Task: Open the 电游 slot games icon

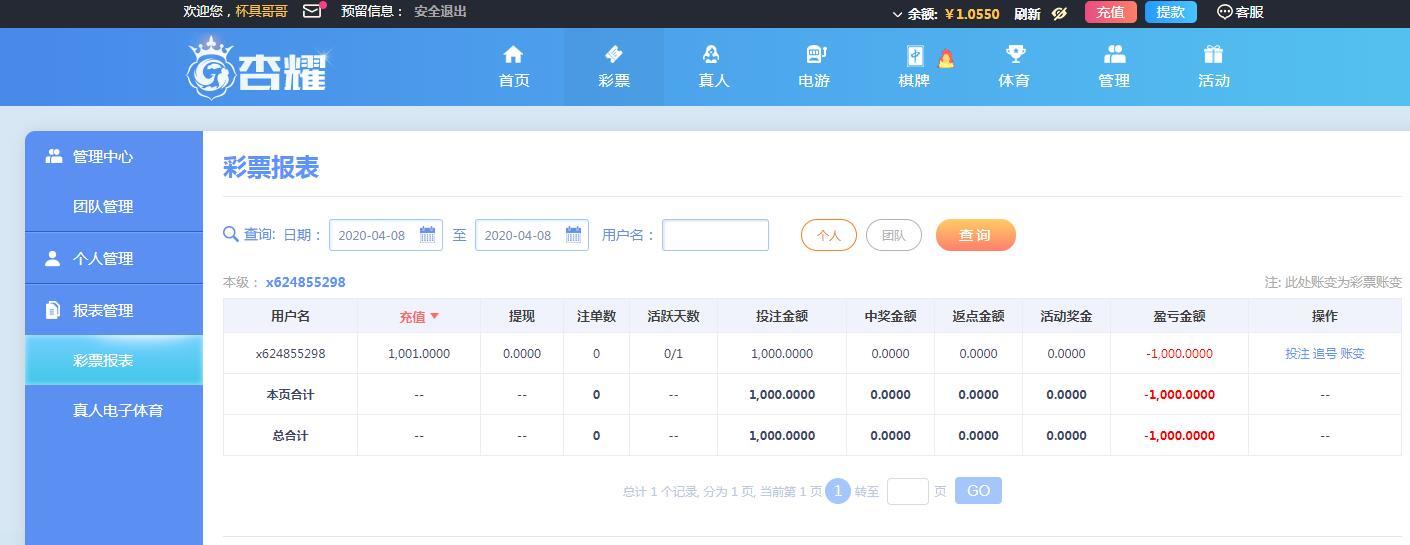Action: [815, 55]
